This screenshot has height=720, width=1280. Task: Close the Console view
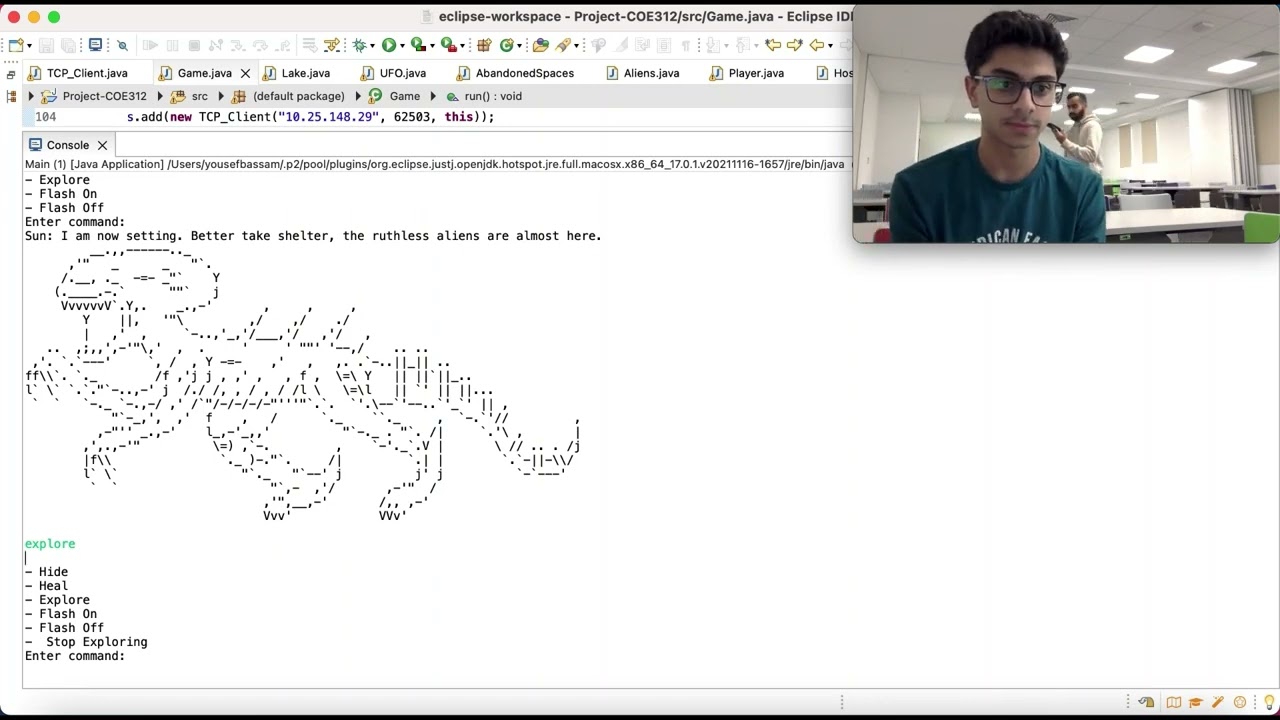[102, 145]
